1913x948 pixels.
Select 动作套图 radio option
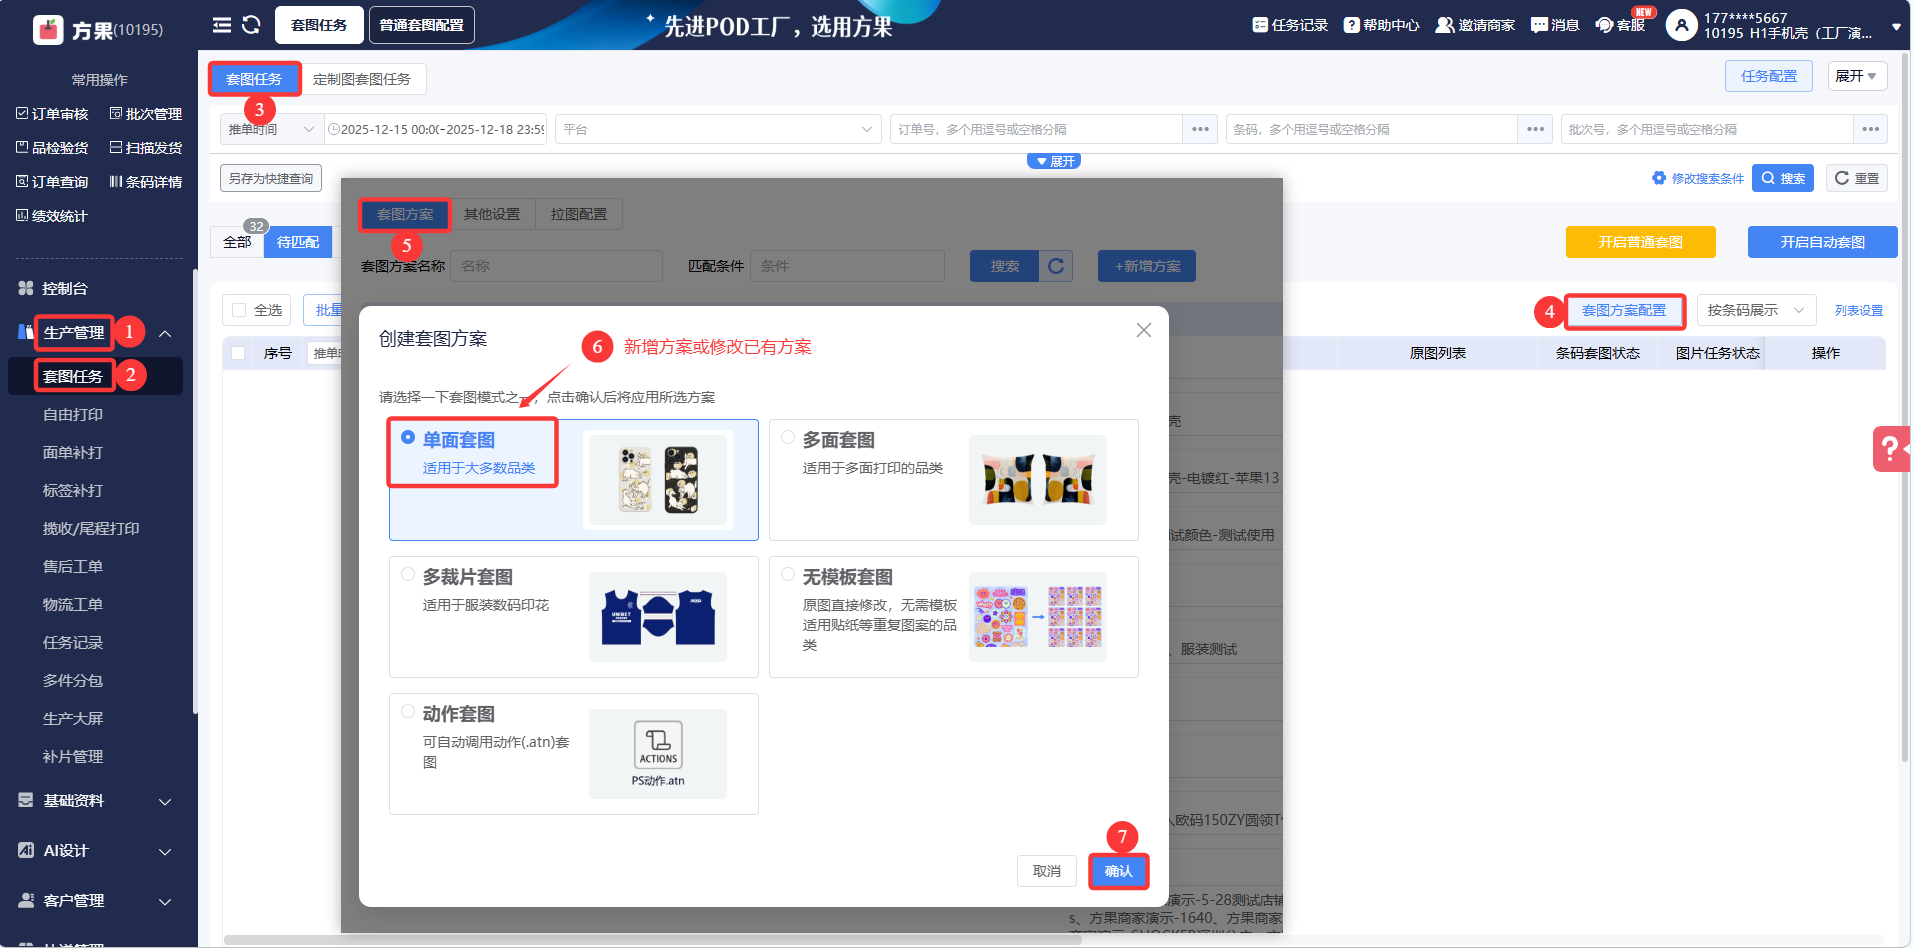408,712
